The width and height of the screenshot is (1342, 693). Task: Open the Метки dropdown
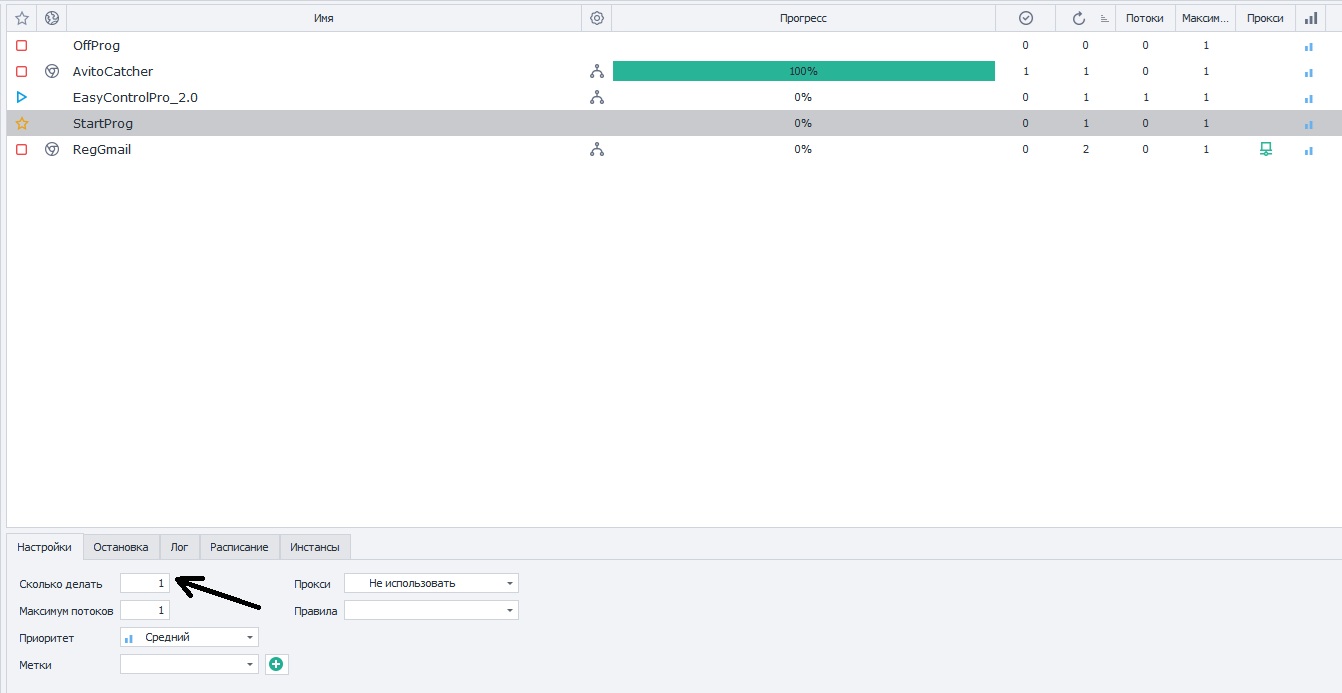click(189, 664)
